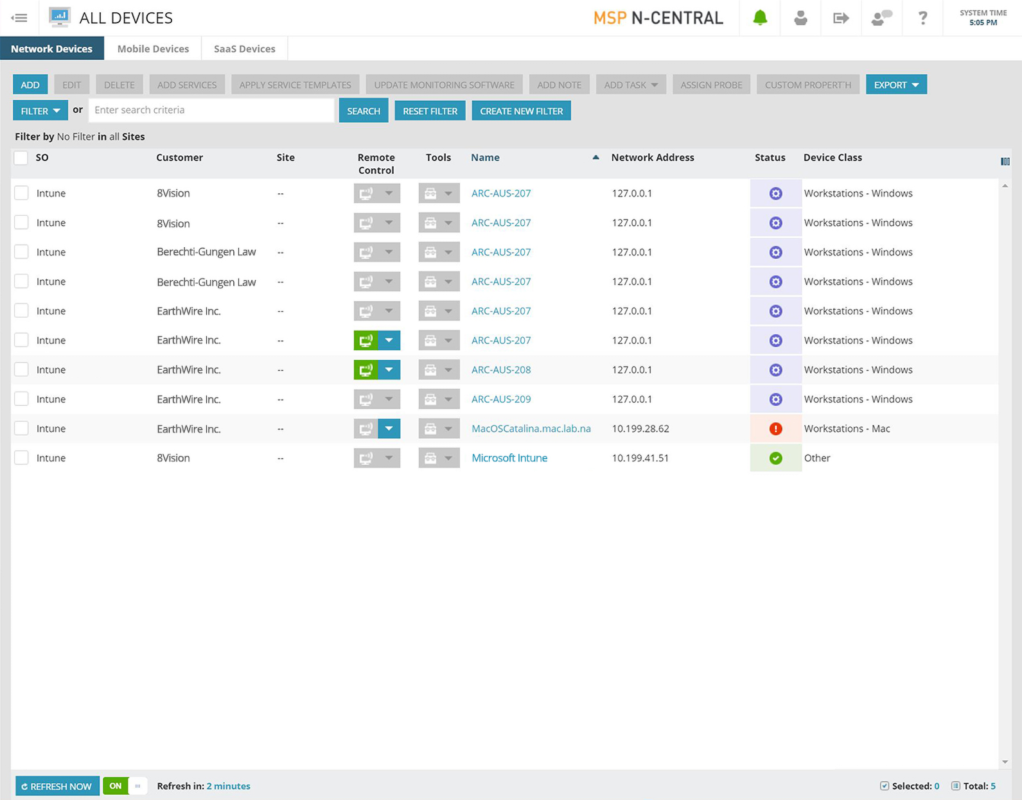Expand tools dropdown for ARC-AUS-208
Viewport: 1022px width, 800px height.
pyautogui.click(x=449, y=370)
